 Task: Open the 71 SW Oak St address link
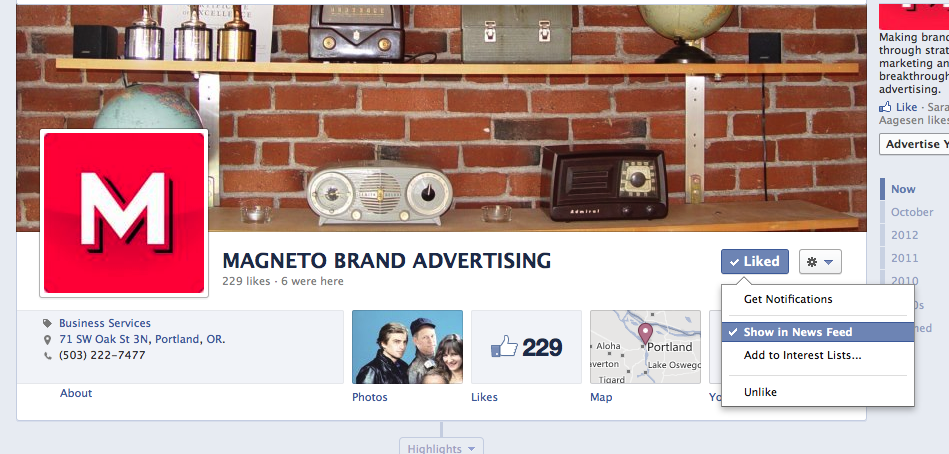click(x=142, y=339)
